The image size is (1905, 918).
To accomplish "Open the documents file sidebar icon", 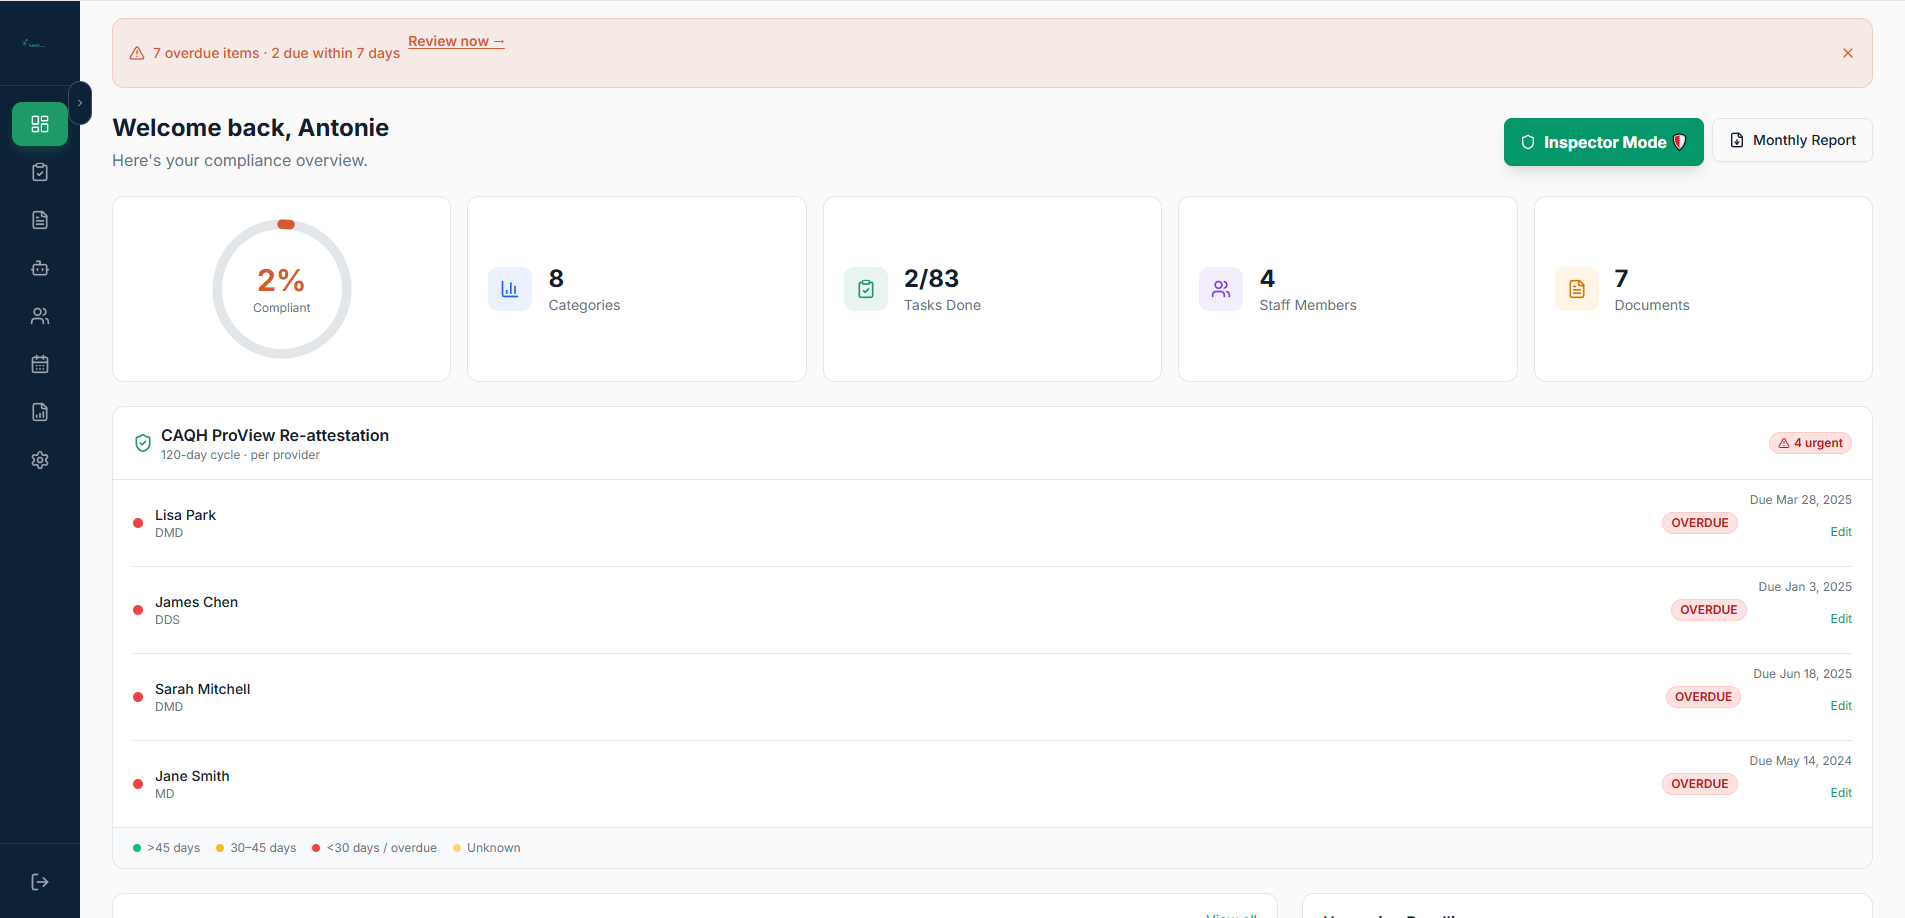I will point(40,220).
